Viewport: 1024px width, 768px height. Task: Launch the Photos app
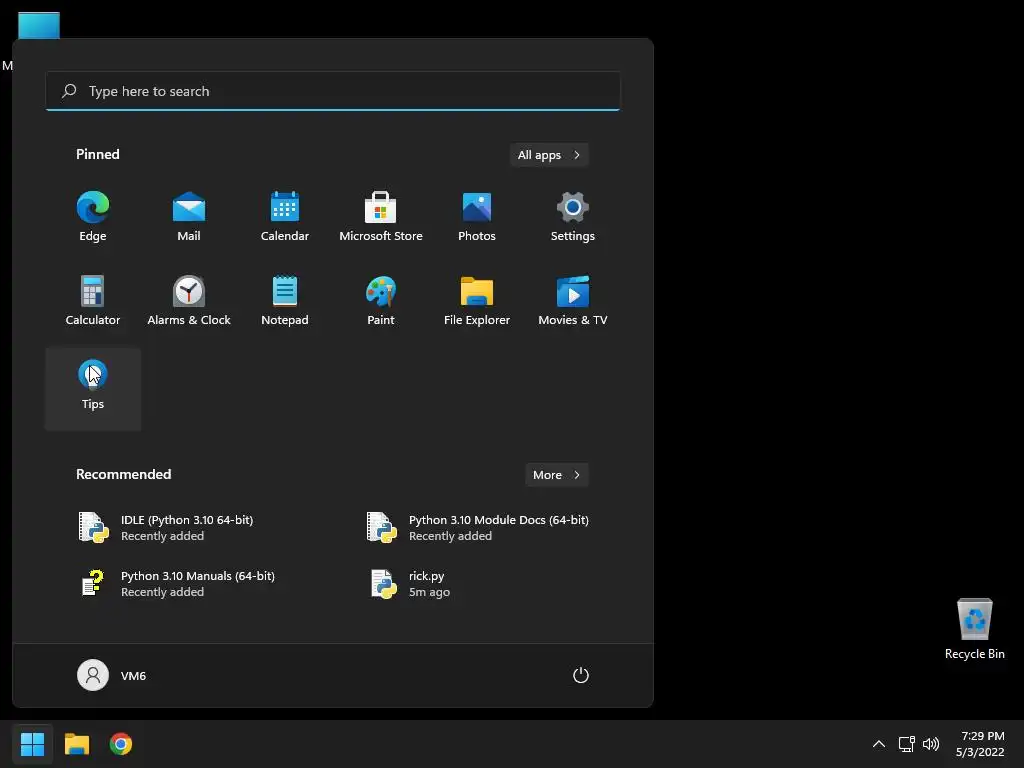click(477, 217)
